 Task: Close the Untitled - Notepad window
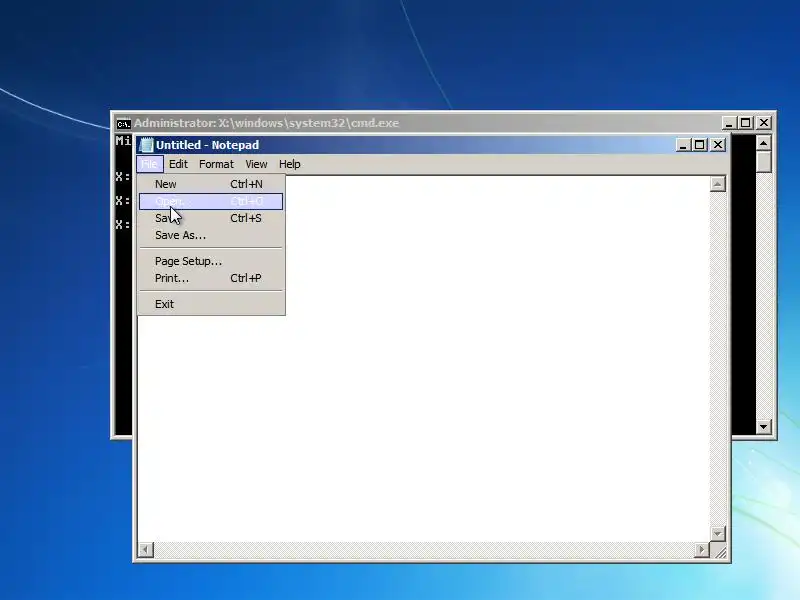point(717,145)
